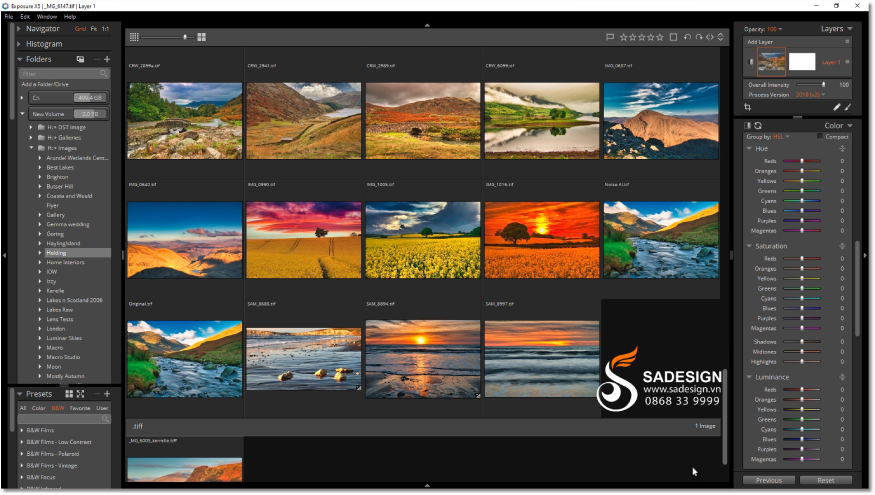Click the small grid thumbnails icon in toolbar
875x495 pixels.
pos(134,37)
